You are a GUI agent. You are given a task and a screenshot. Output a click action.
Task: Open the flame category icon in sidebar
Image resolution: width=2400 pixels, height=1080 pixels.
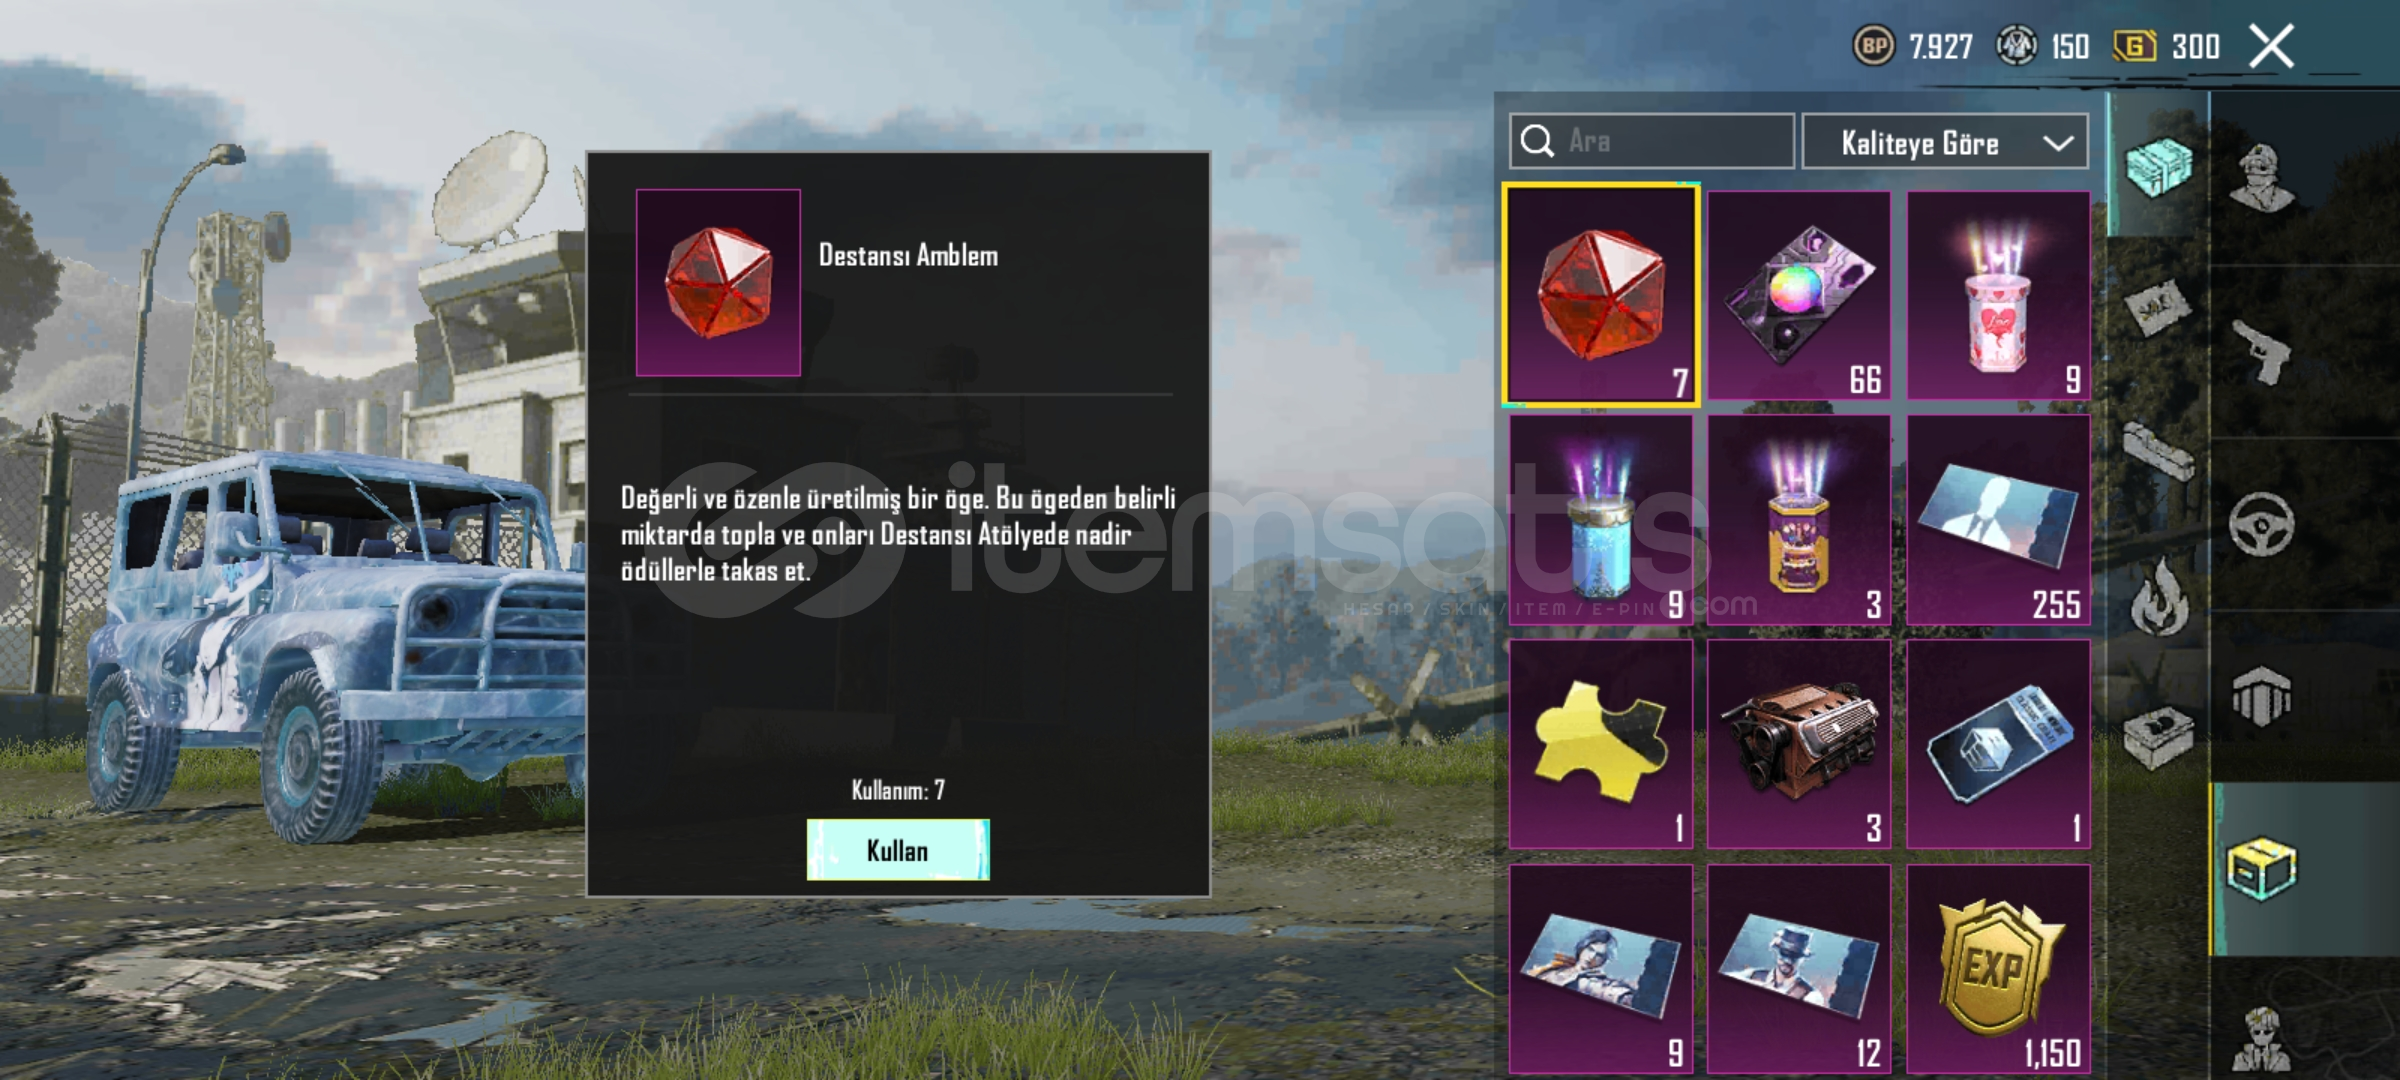point(2159,597)
